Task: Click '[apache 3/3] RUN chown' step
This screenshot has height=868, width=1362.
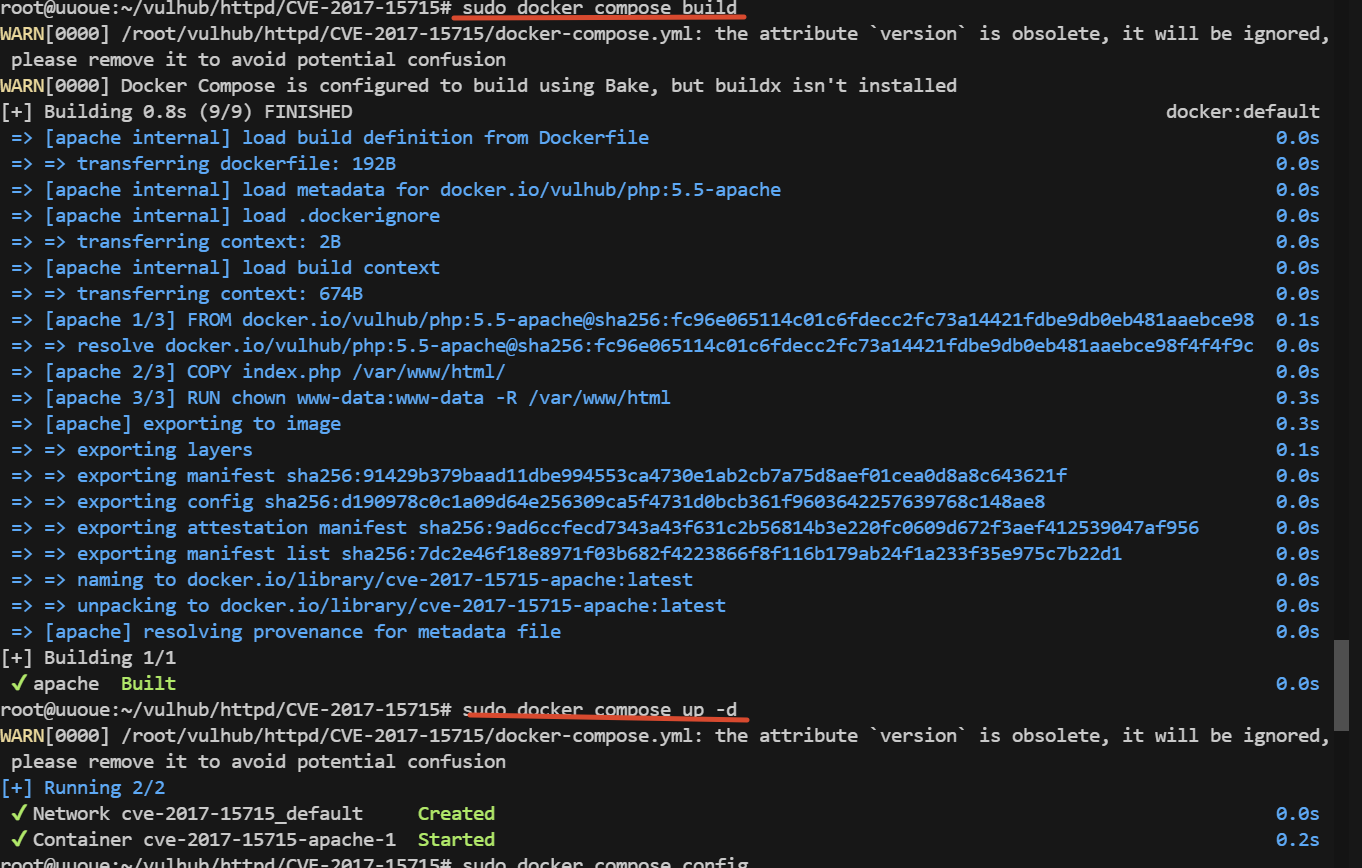Action: [x=341, y=398]
